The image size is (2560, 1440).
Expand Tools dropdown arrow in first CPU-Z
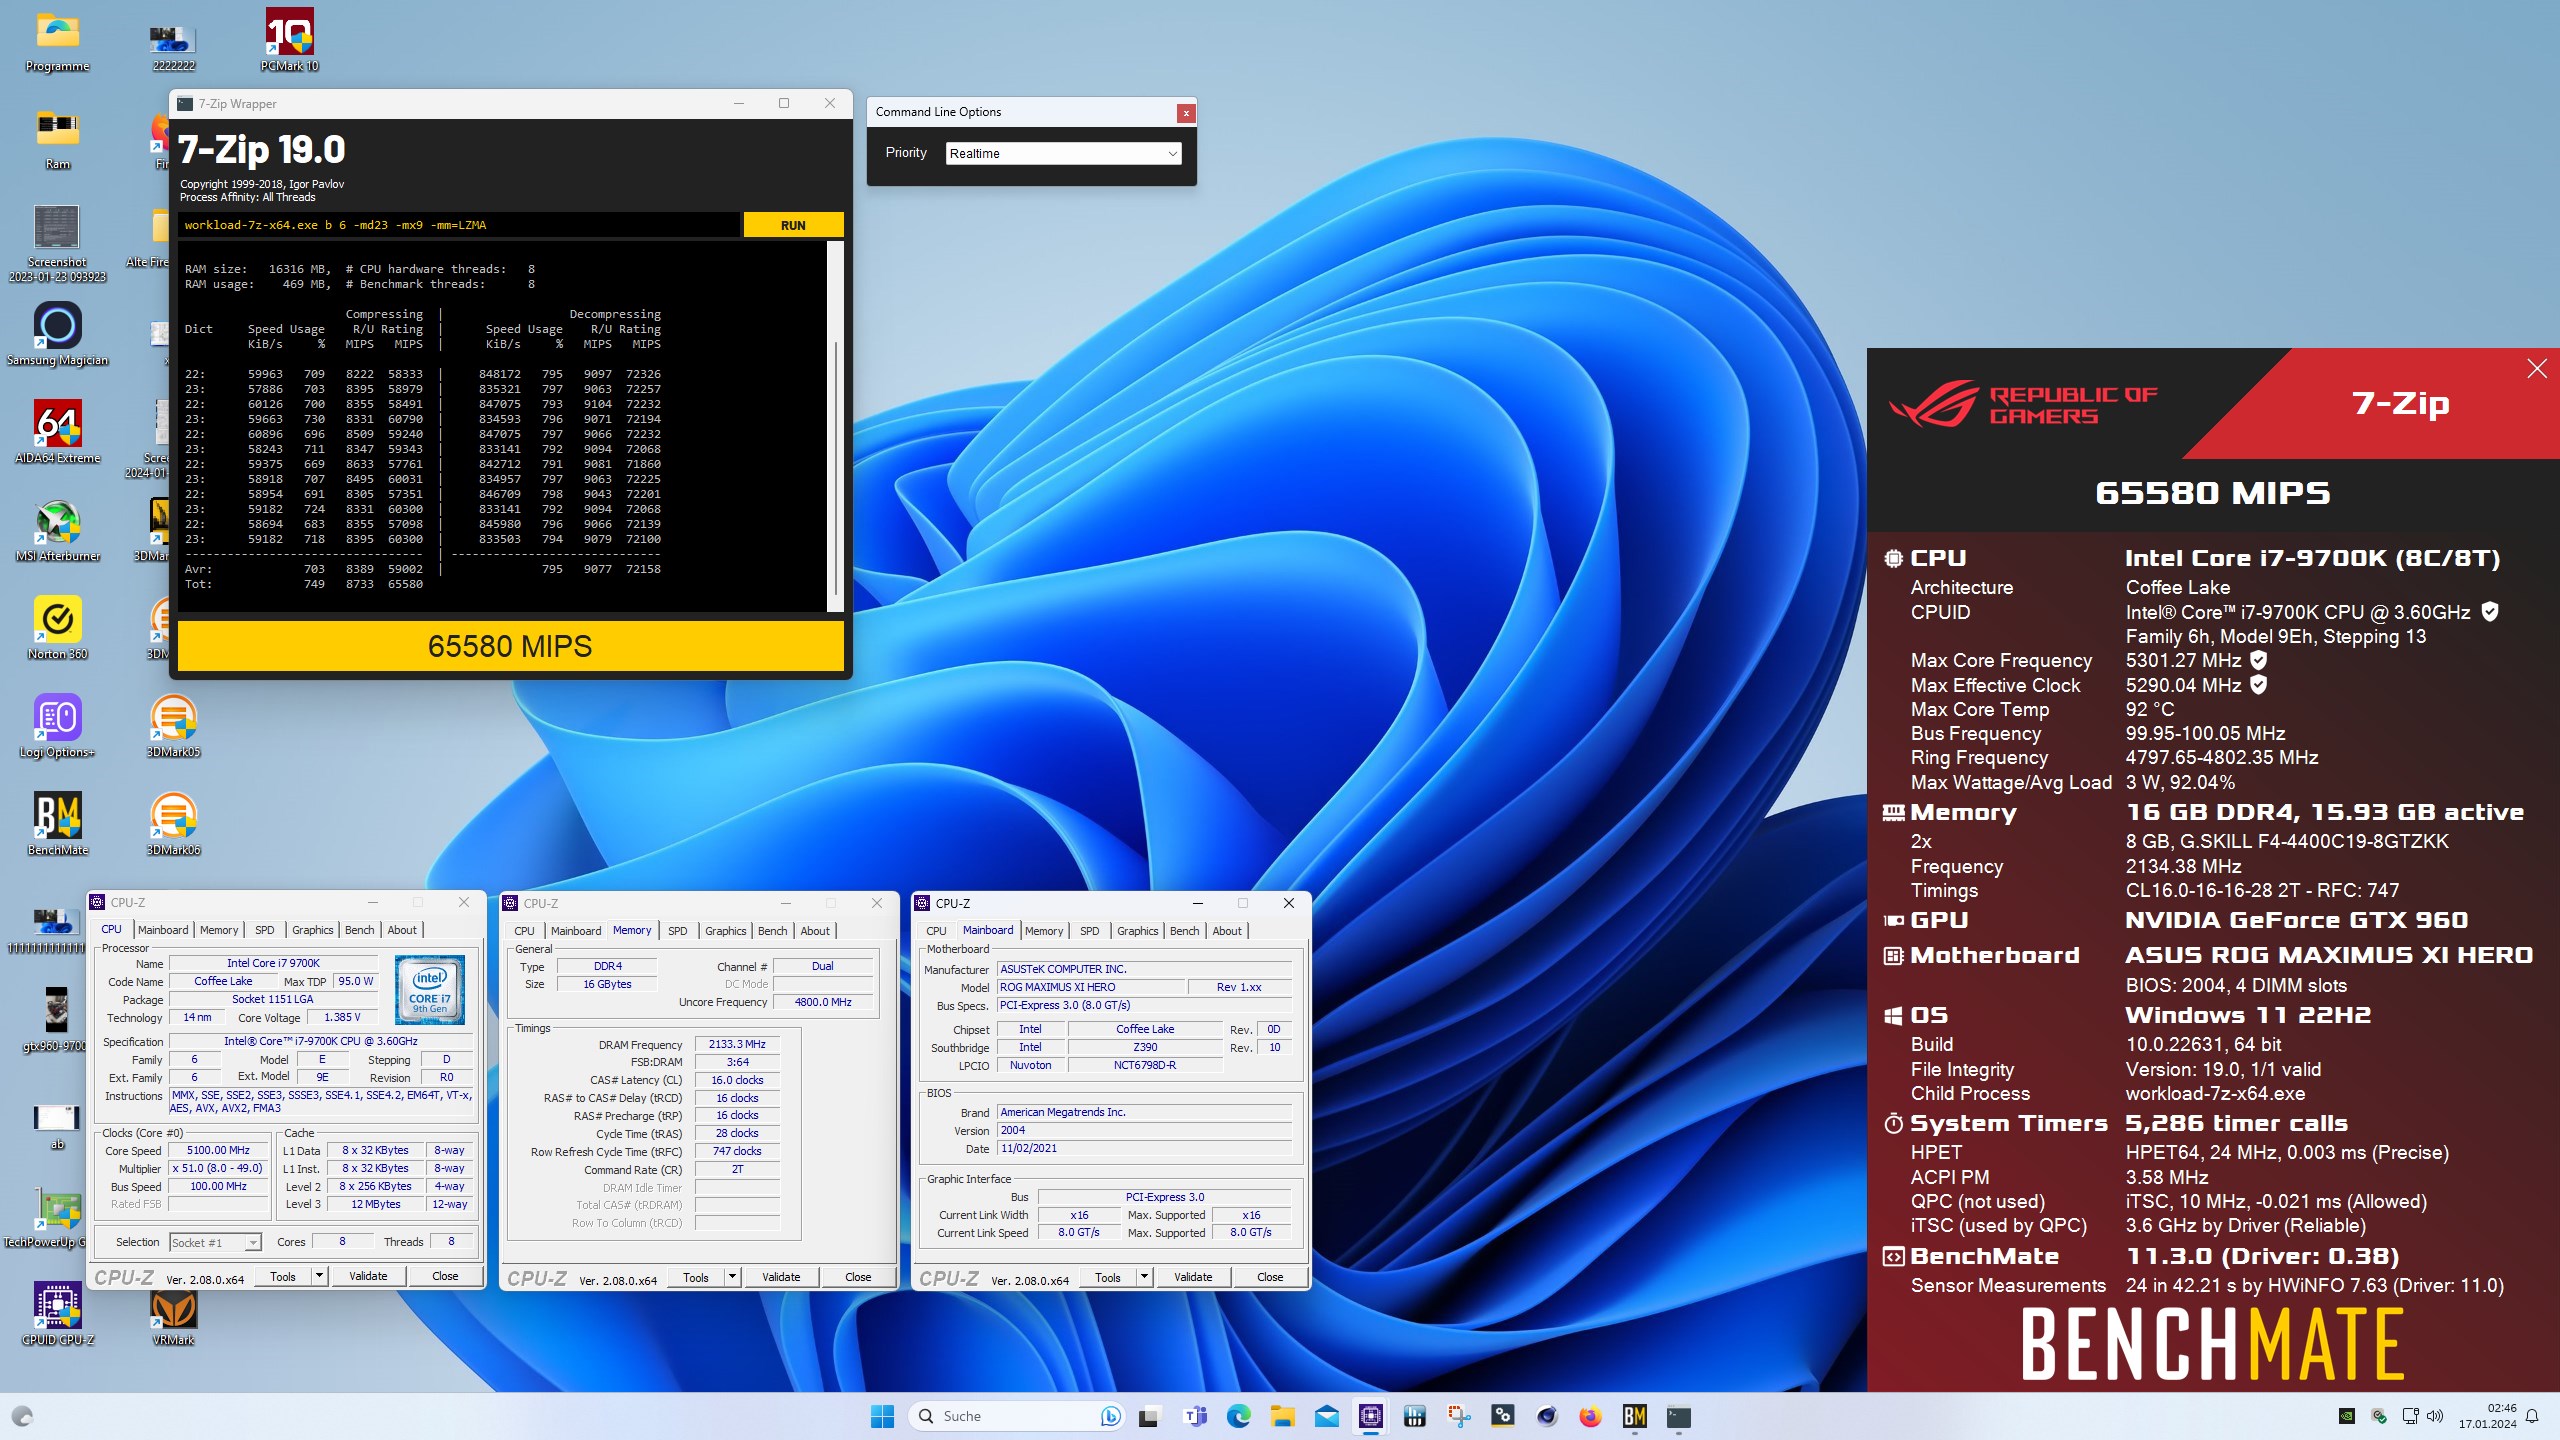click(x=319, y=1276)
